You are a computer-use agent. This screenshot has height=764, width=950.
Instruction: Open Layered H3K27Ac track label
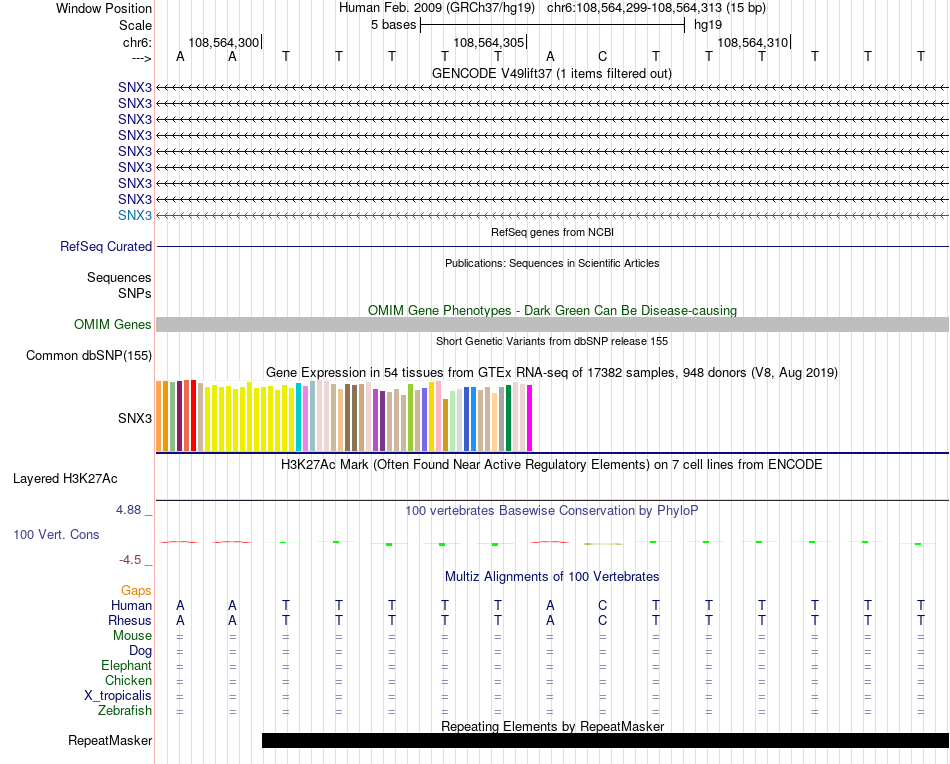65,479
